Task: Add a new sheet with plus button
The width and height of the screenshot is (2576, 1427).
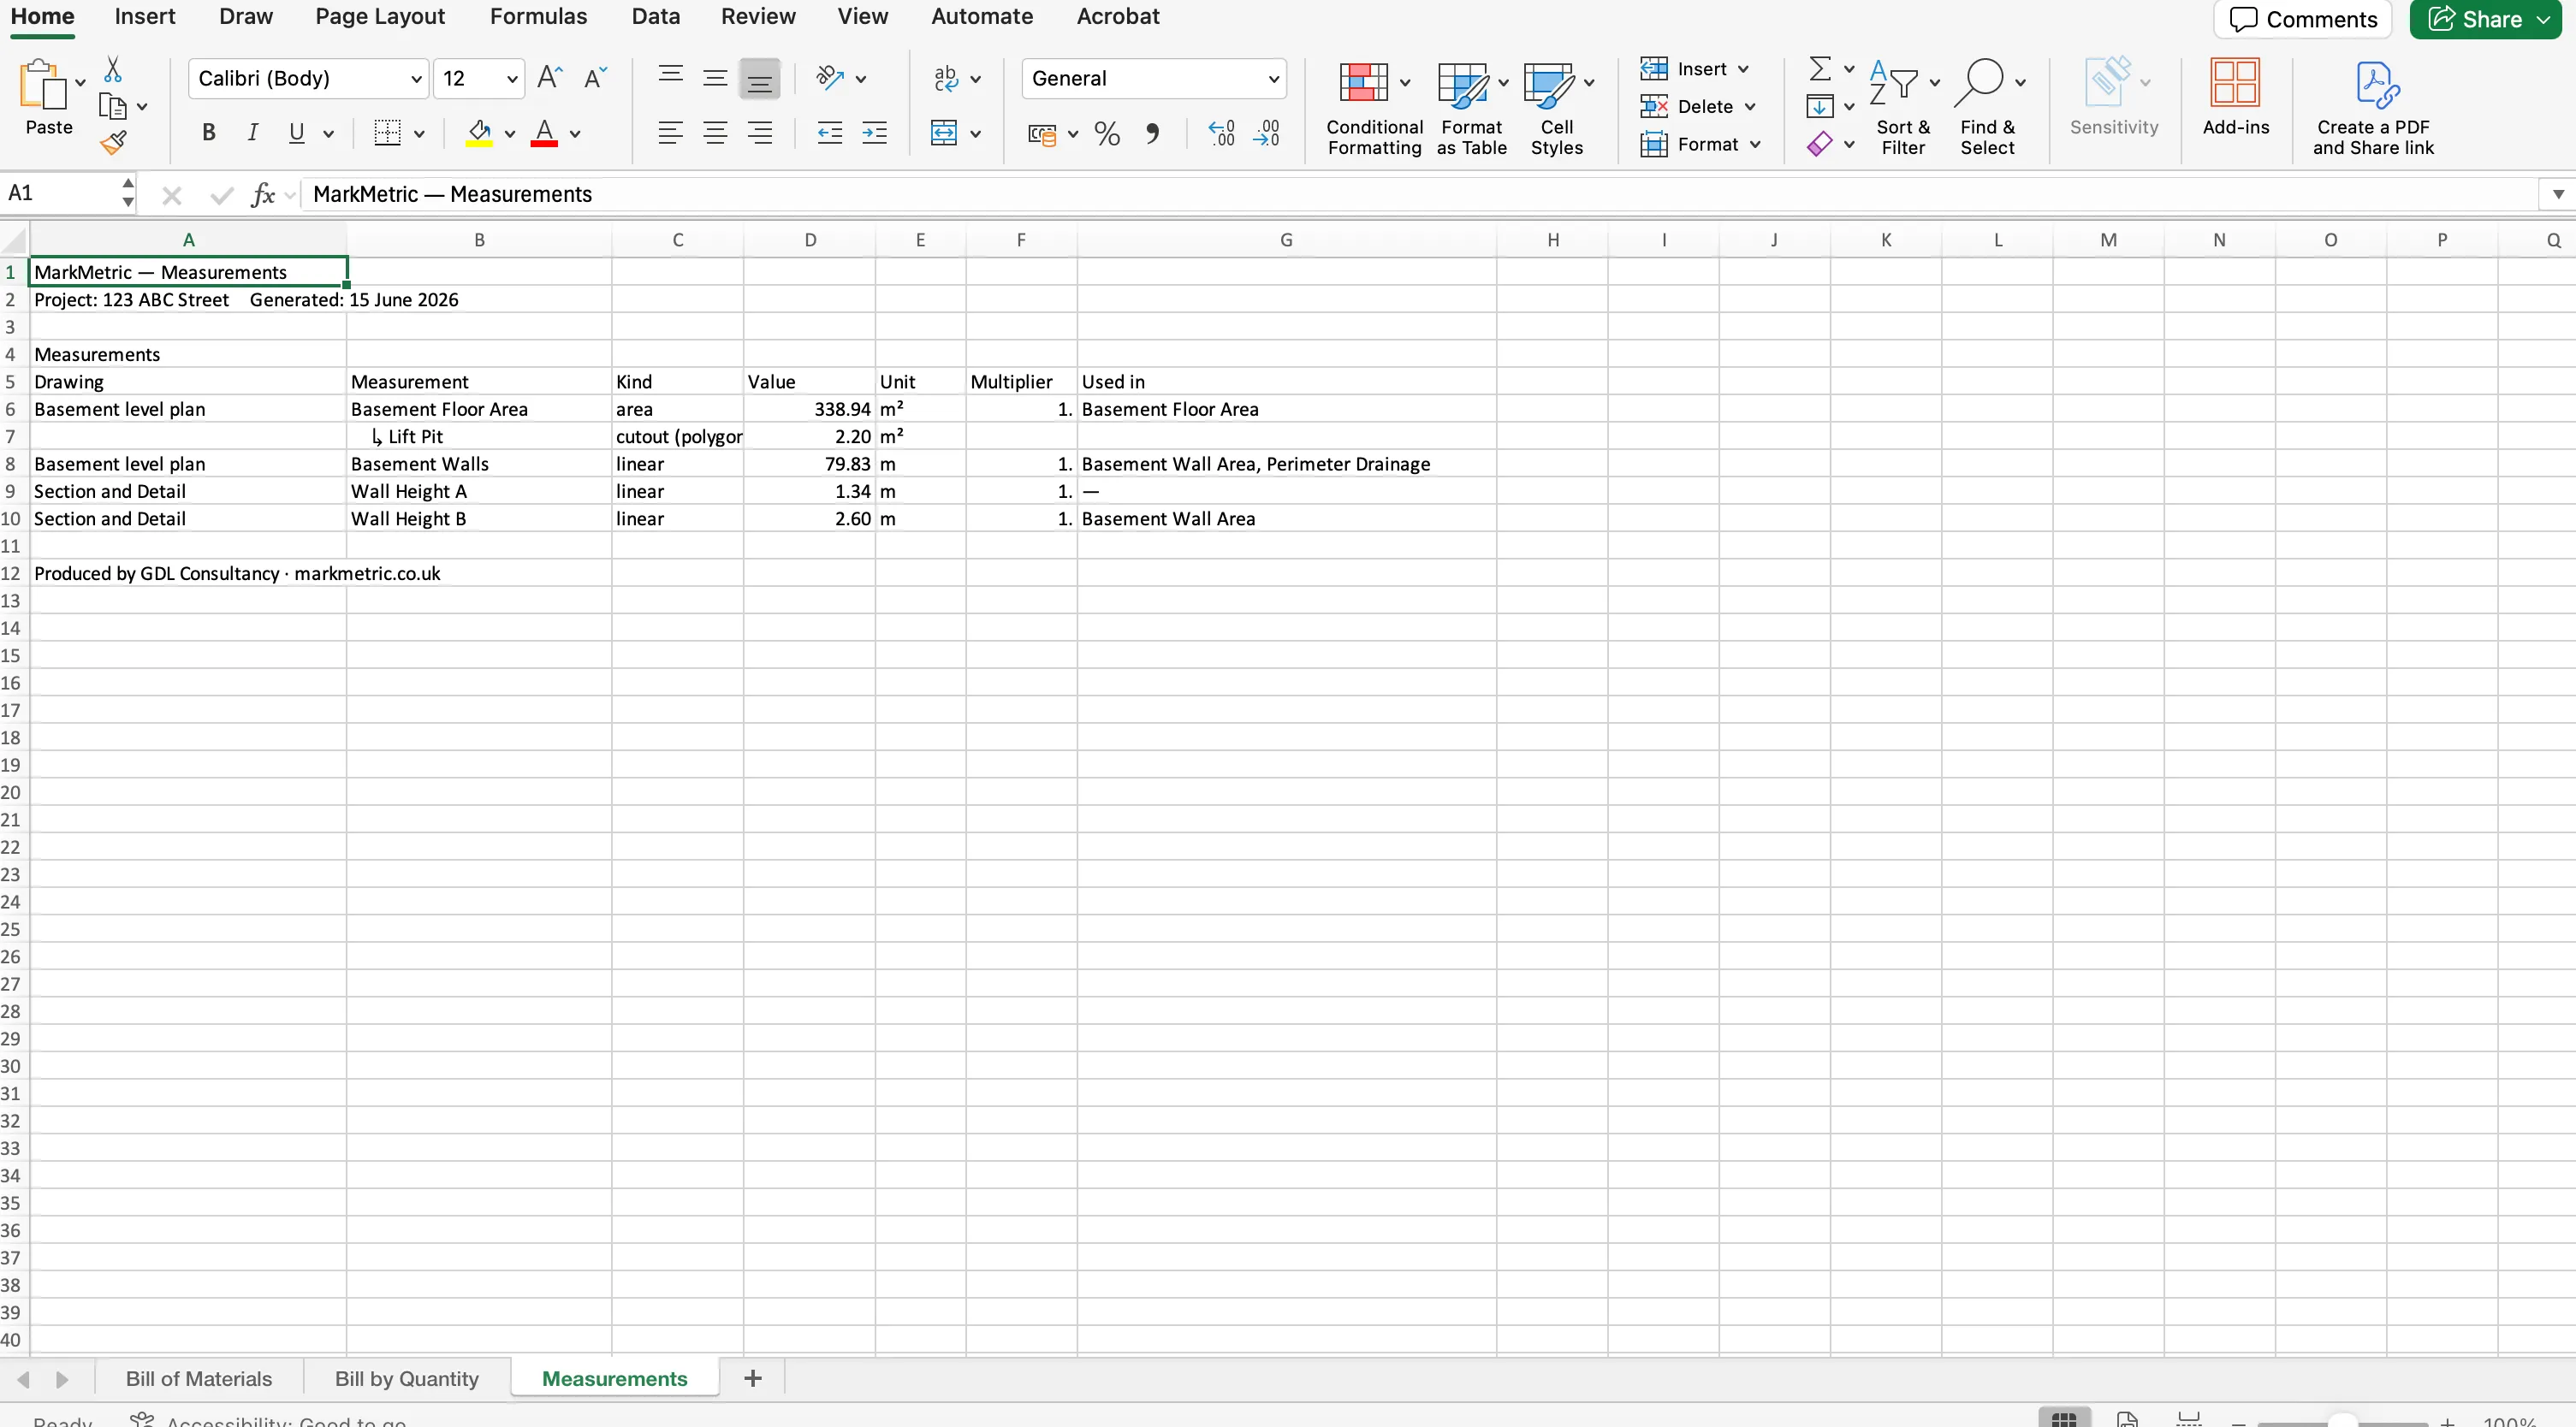Action: 753,1379
